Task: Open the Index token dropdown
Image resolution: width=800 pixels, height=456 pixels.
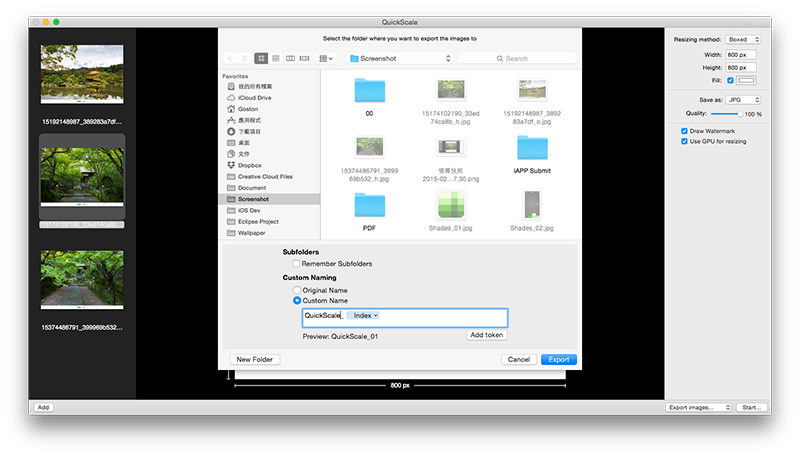Action: [x=363, y=316]
